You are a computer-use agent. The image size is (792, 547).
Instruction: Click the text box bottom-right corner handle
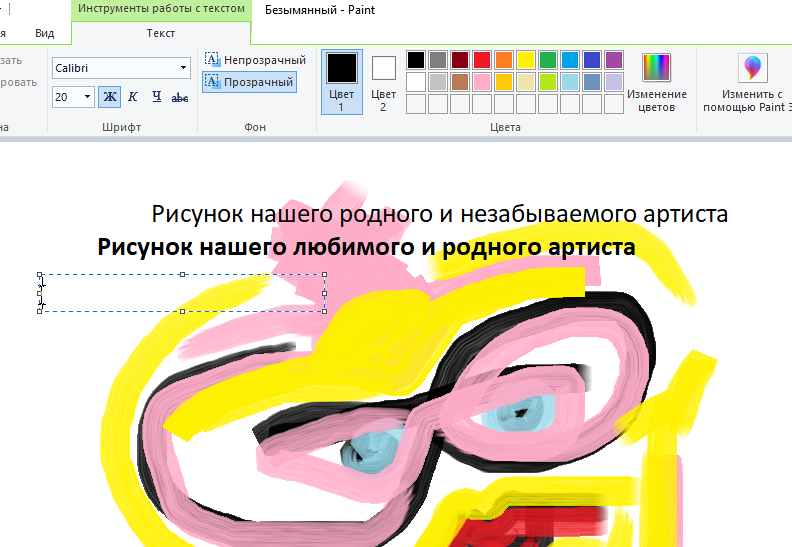(x=324, y=311)
